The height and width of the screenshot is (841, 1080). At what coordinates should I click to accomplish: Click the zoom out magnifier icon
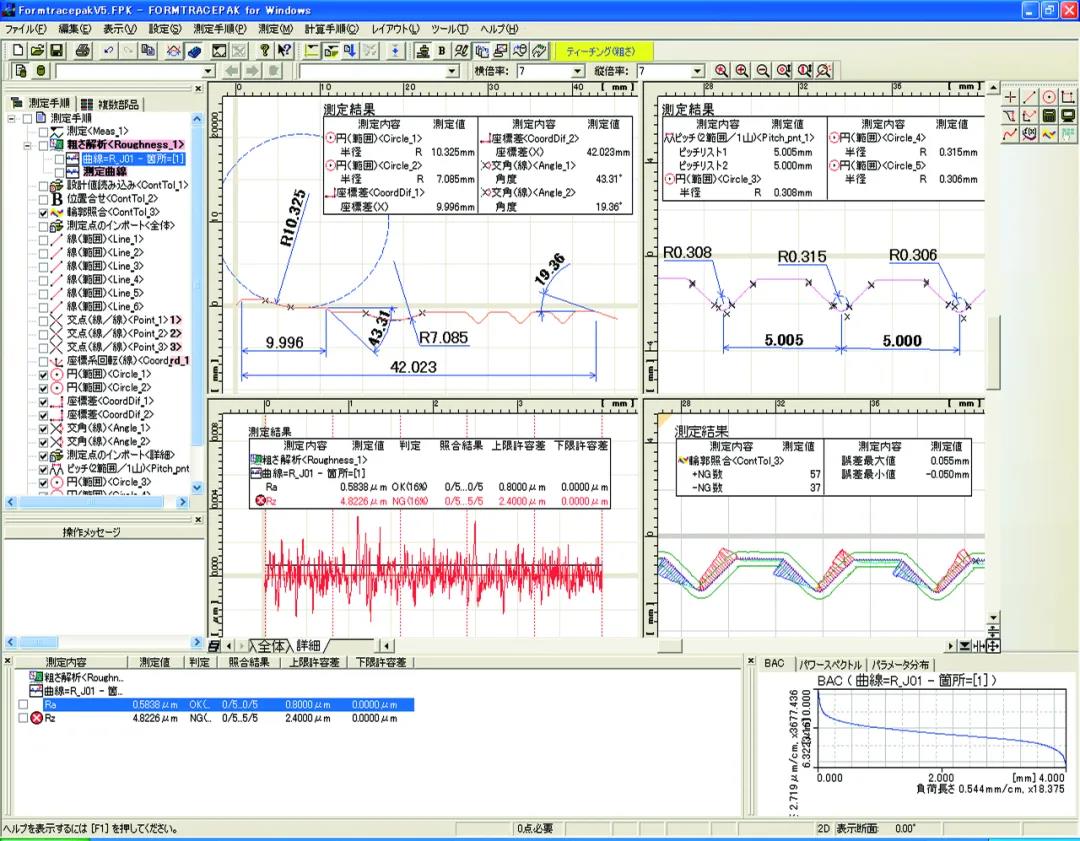[x=763, y=72]
